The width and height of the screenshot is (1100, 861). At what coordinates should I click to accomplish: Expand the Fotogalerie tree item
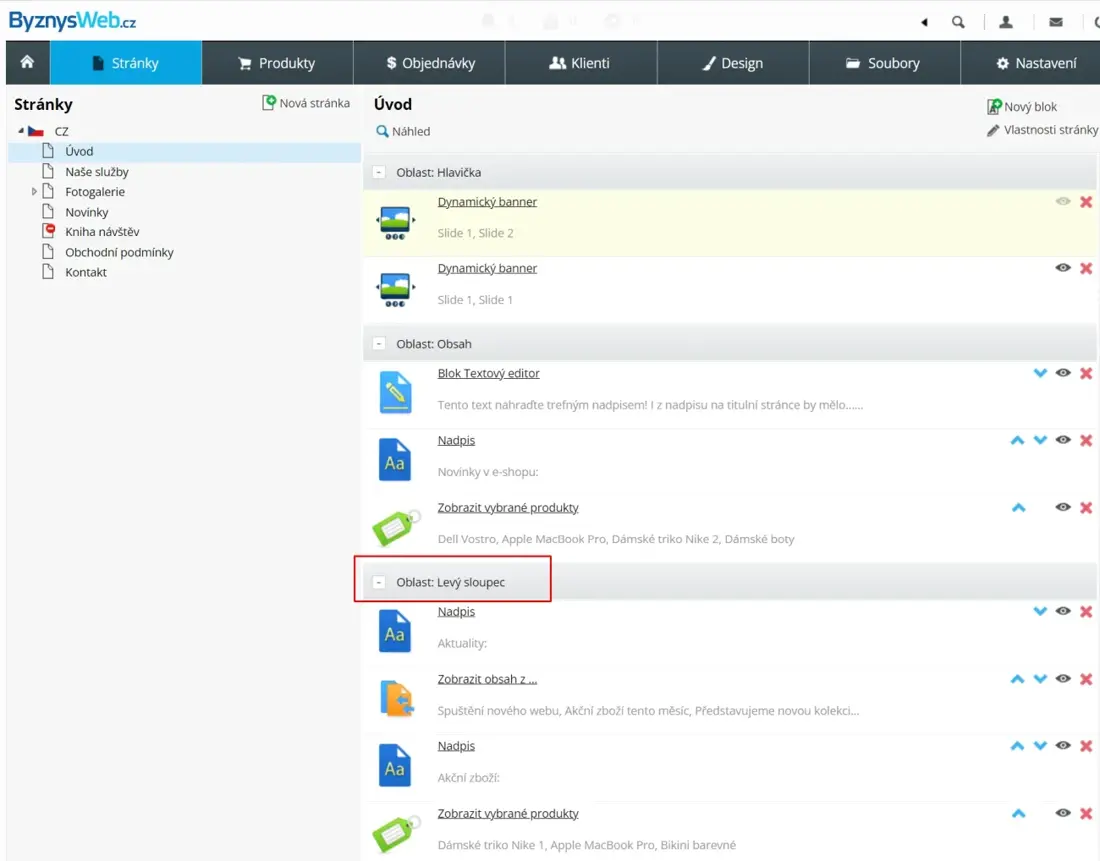[34, 191]
